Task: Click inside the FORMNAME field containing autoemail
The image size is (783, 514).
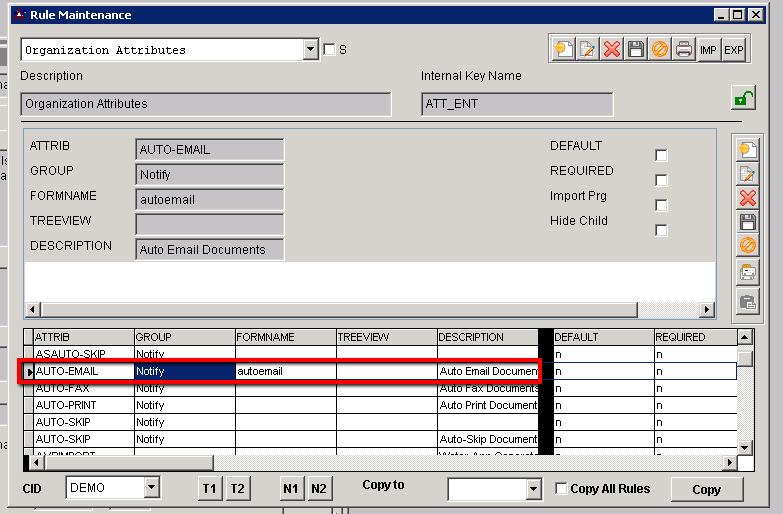Action: [209, 200]
